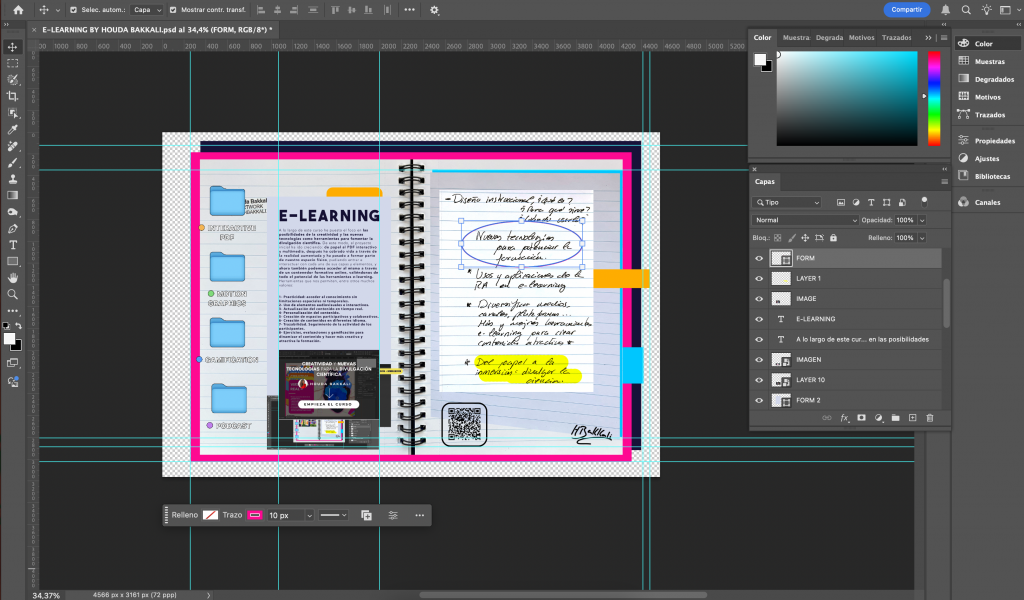This screenshot has width=1024, height=600.
Task: Activate the Zoom magnifier tool
Action: tap(13, 294)
